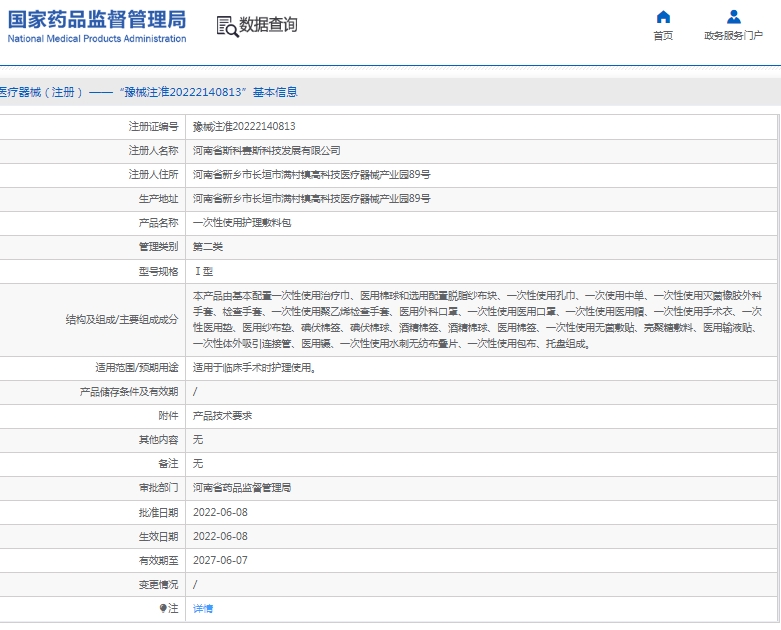Click product name 一次性使用护理敷料包
781x630 pixels.
242,223
